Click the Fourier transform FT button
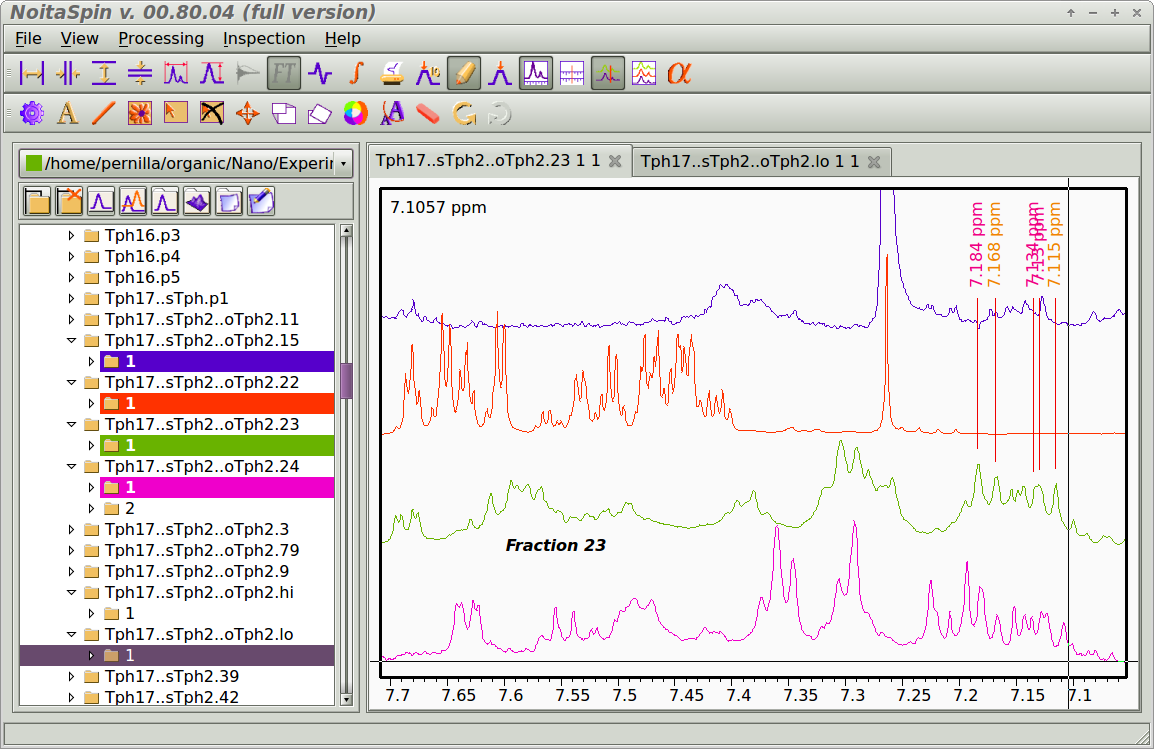This screenshot has height=749, width=1154. coord(284,73)
